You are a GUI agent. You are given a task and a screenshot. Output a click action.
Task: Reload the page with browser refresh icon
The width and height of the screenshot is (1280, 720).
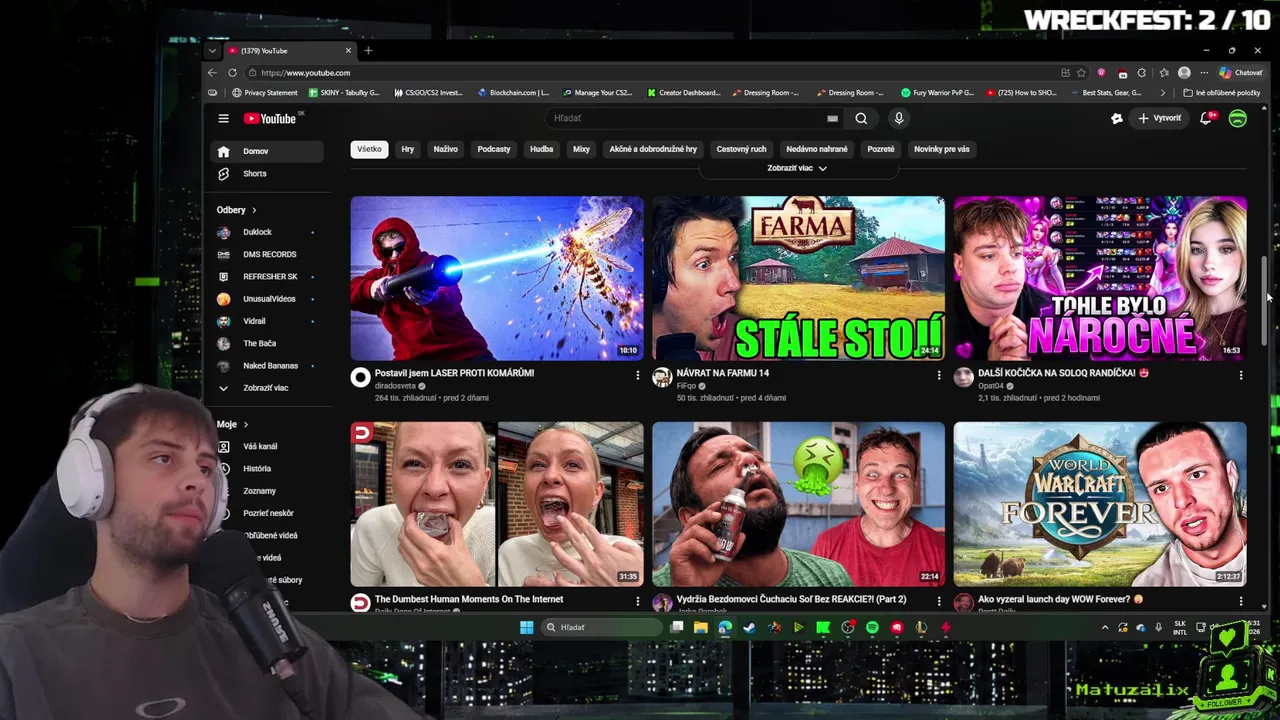click(x=232, y=73)
